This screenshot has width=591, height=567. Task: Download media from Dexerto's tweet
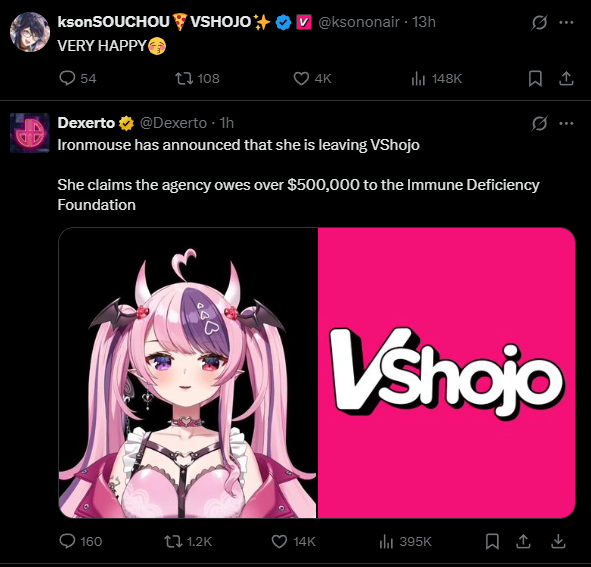558,541
